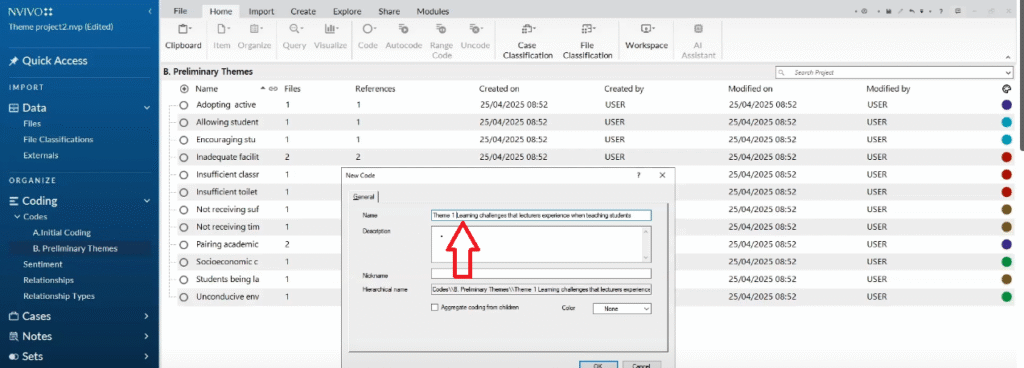Image resolution: width=1024 pixels, height=368 pixels.
Task: Open Sentiment in navigation pane
Action: 42,264
